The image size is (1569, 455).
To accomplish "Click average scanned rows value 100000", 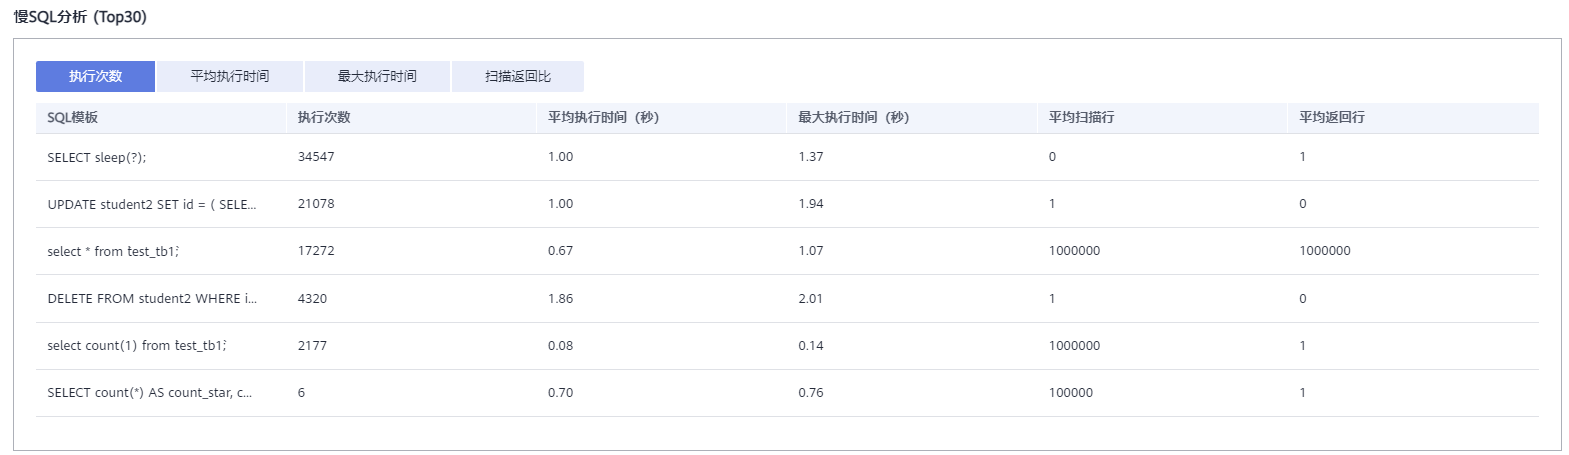I will coord(1071,392).
